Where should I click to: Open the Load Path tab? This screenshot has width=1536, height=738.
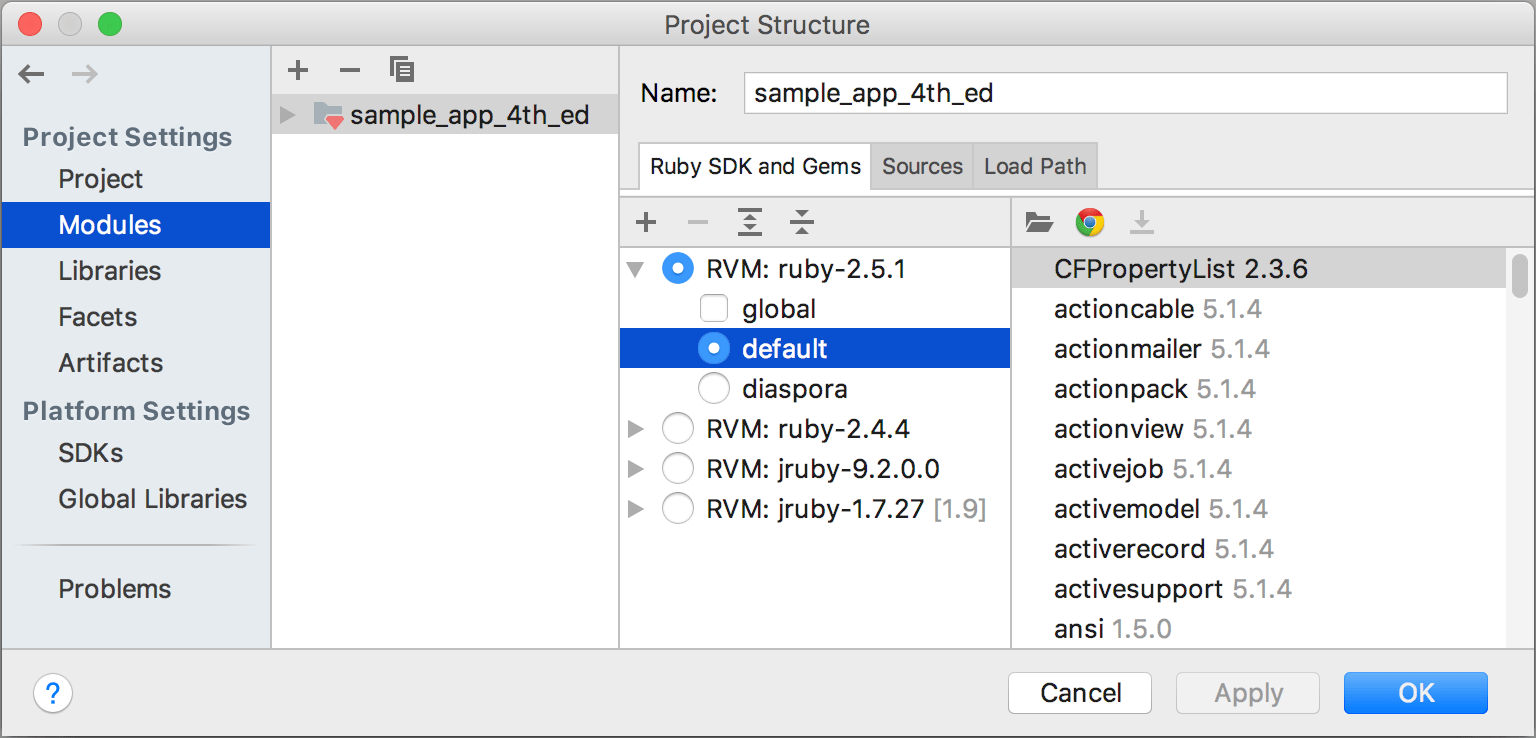tap(1034, 166)
